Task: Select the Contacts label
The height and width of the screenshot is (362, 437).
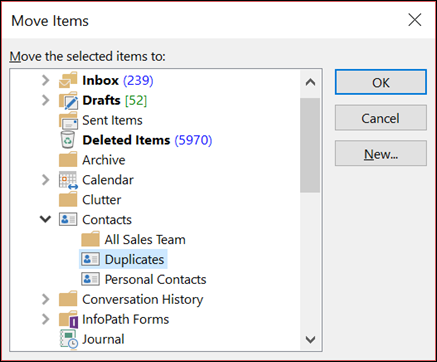Action: pos(107,220)
